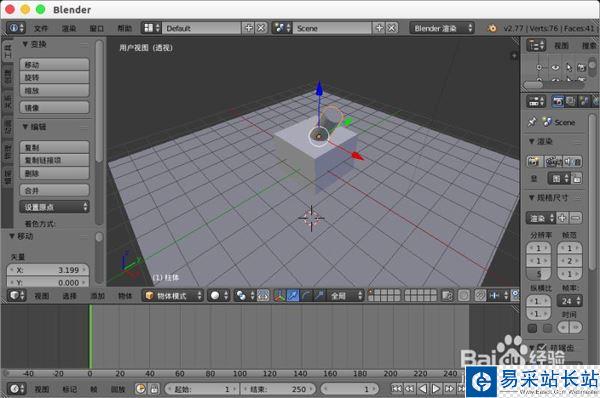This screenshot has height=398, width=600.
Task: Open the 渲染 (Render) menu
Action: (69, 28)
